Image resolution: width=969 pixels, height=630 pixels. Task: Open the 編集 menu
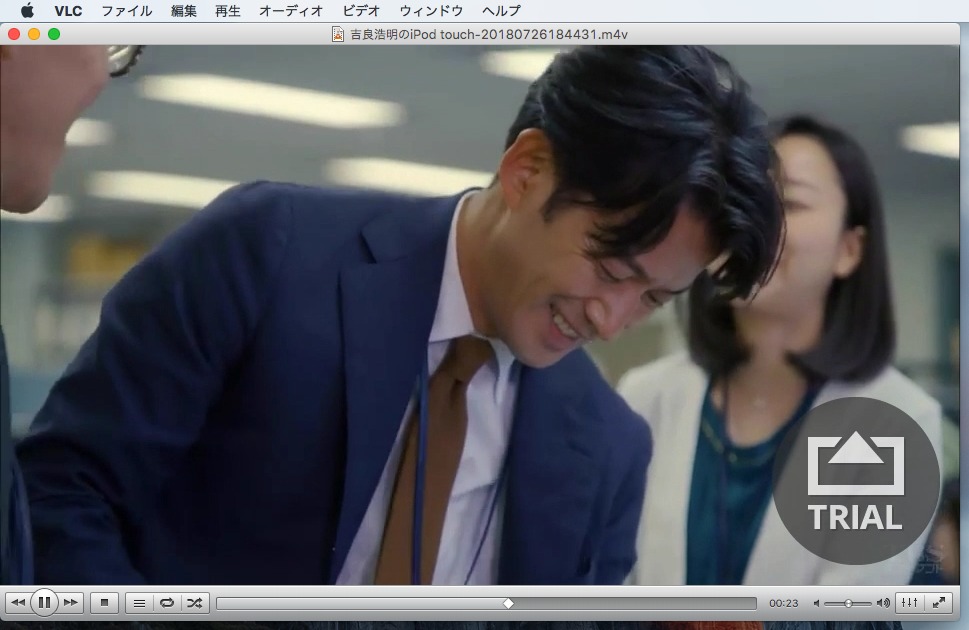pos(184,11)
